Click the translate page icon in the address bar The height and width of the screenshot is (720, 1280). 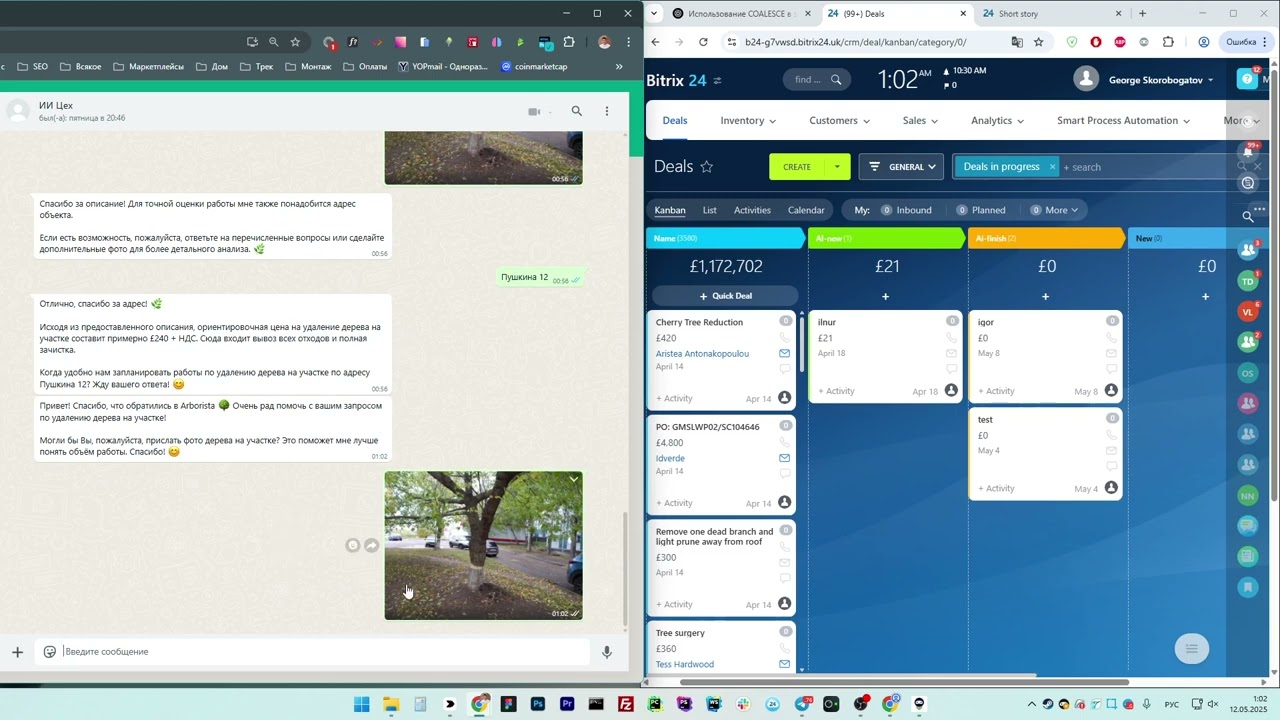pos(1017,42)
